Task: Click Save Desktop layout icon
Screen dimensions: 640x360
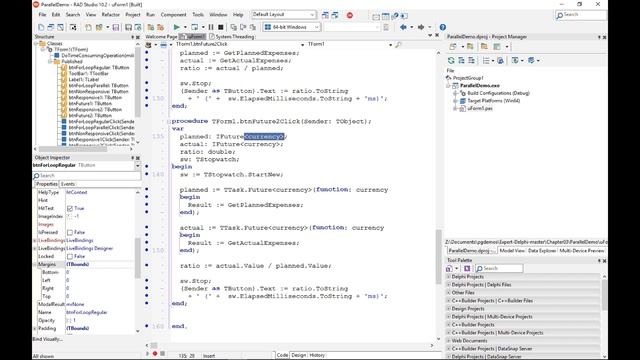Action: click(325, 15)
